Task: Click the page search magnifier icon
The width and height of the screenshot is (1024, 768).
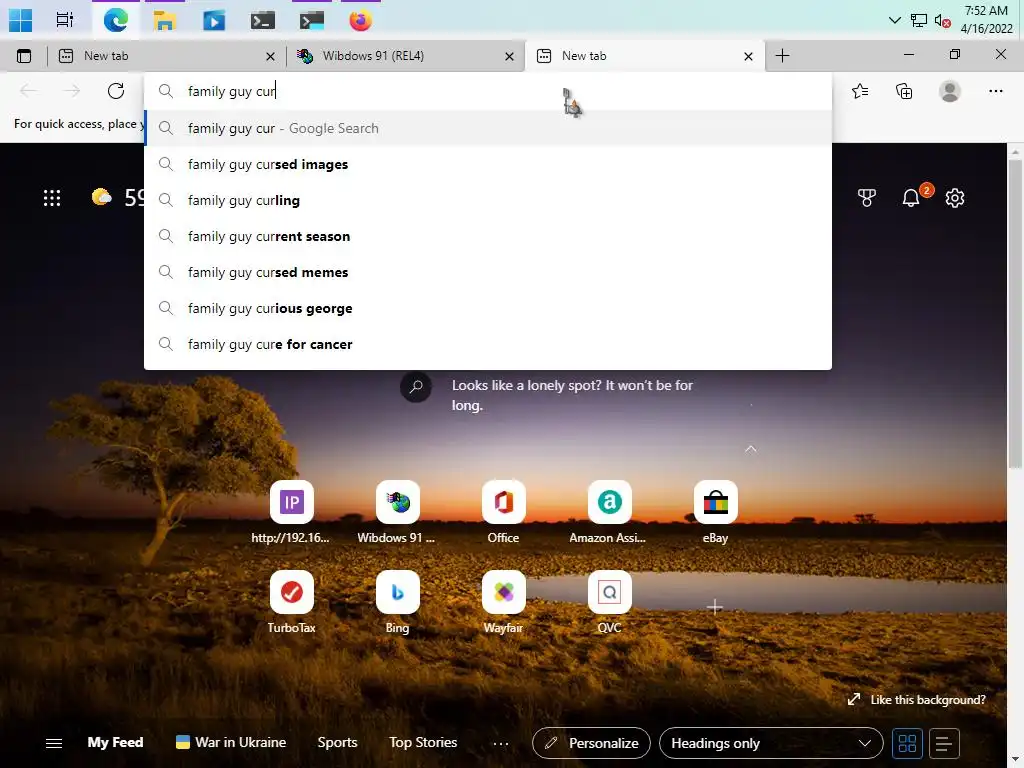Action: click(x=416, y=387)
